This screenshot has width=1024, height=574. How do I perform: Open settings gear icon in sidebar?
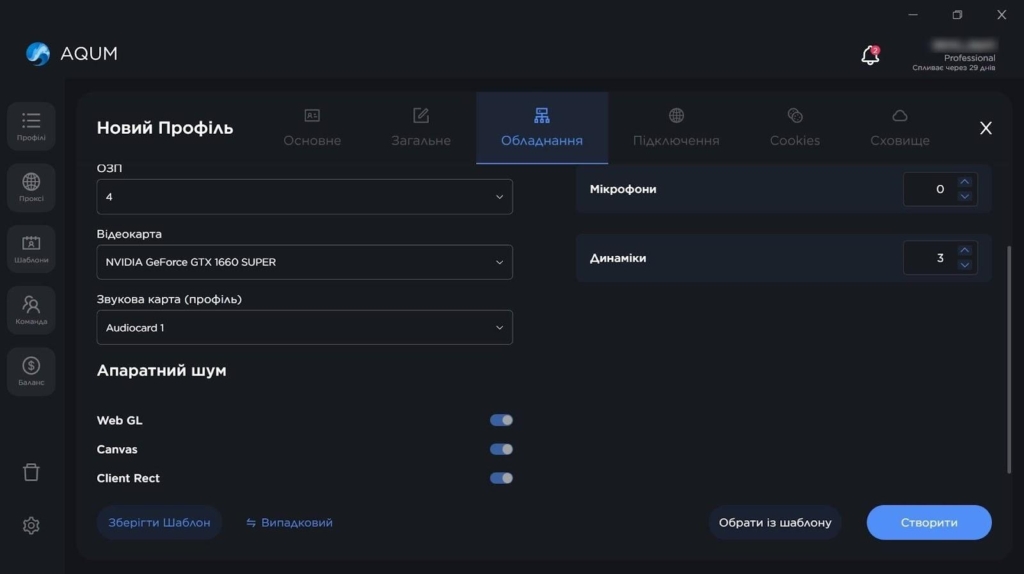31,525
